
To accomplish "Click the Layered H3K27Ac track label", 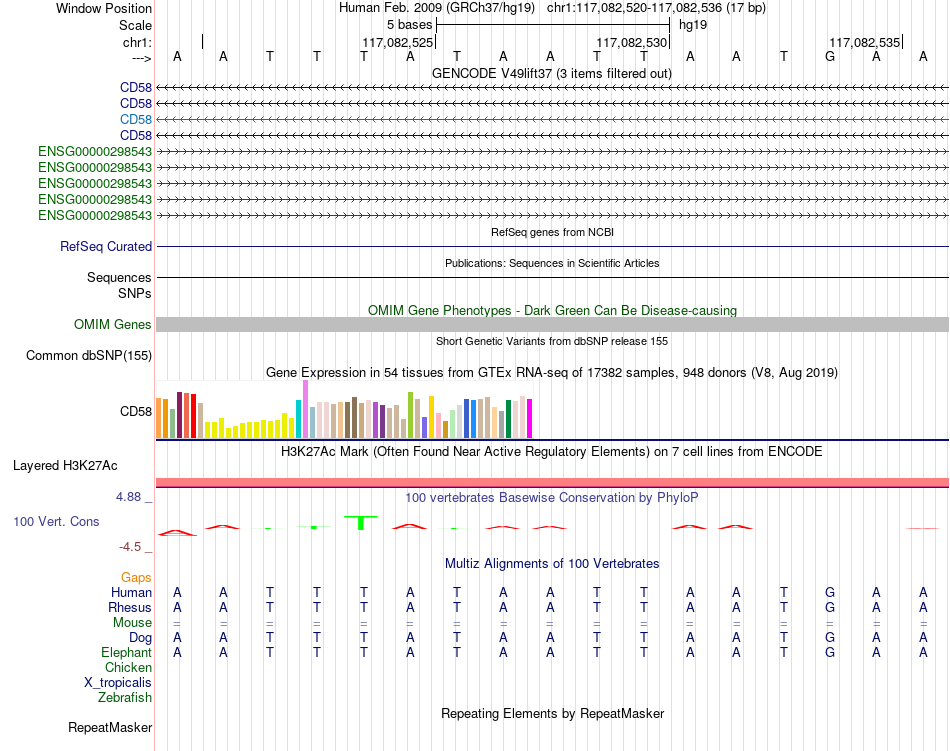I will [65, 466].
